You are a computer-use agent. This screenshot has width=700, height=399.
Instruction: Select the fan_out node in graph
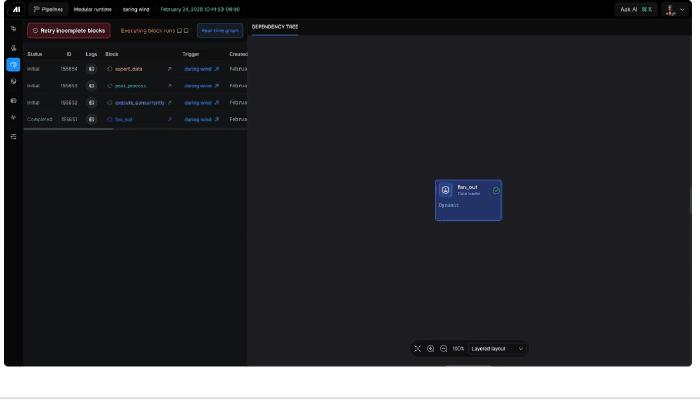click(x=468, y=200)
